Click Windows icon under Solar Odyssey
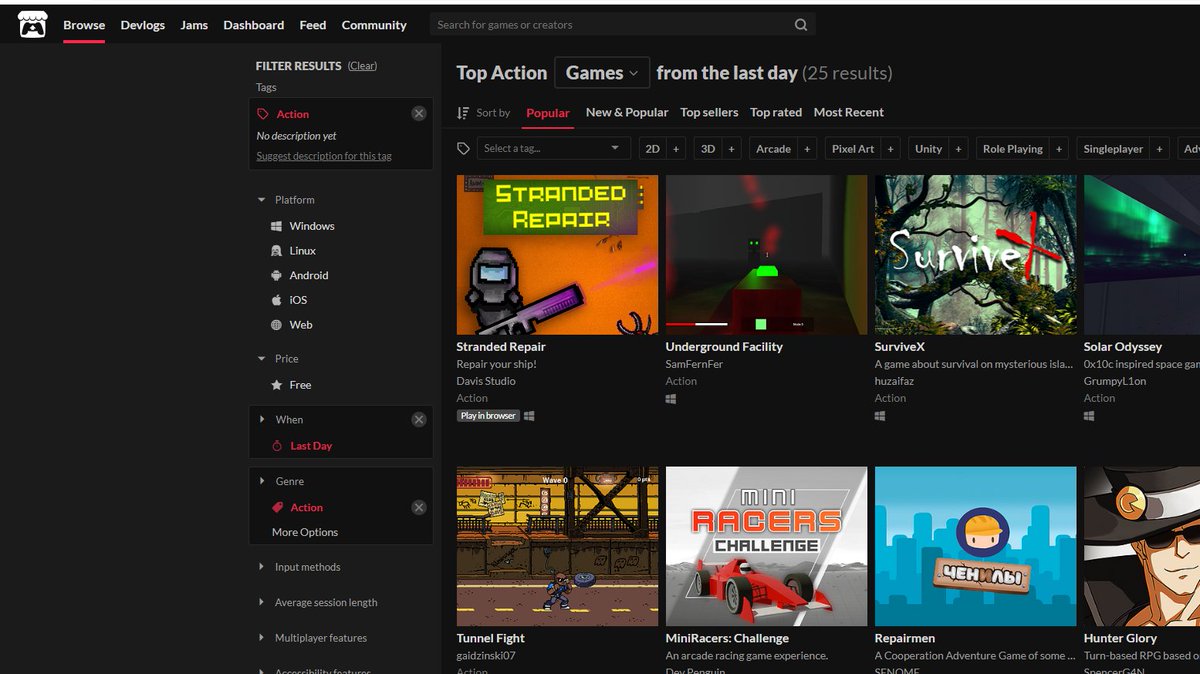Image resolution: width=1200 pixels, height=674 pixels. coord(1089,416)
